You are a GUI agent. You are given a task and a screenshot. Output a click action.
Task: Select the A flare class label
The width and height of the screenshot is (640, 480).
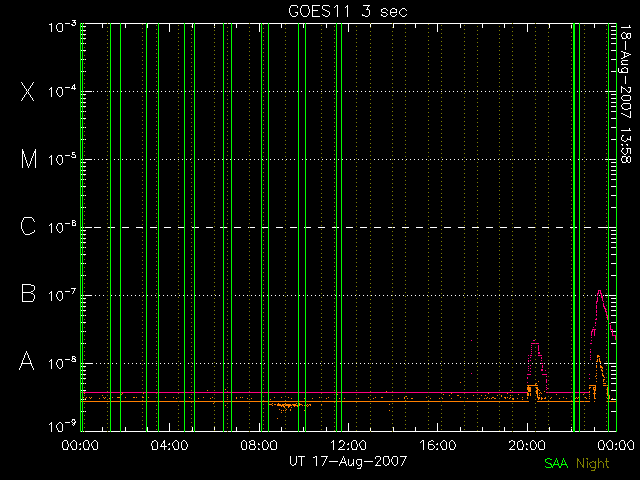point(27,361)
